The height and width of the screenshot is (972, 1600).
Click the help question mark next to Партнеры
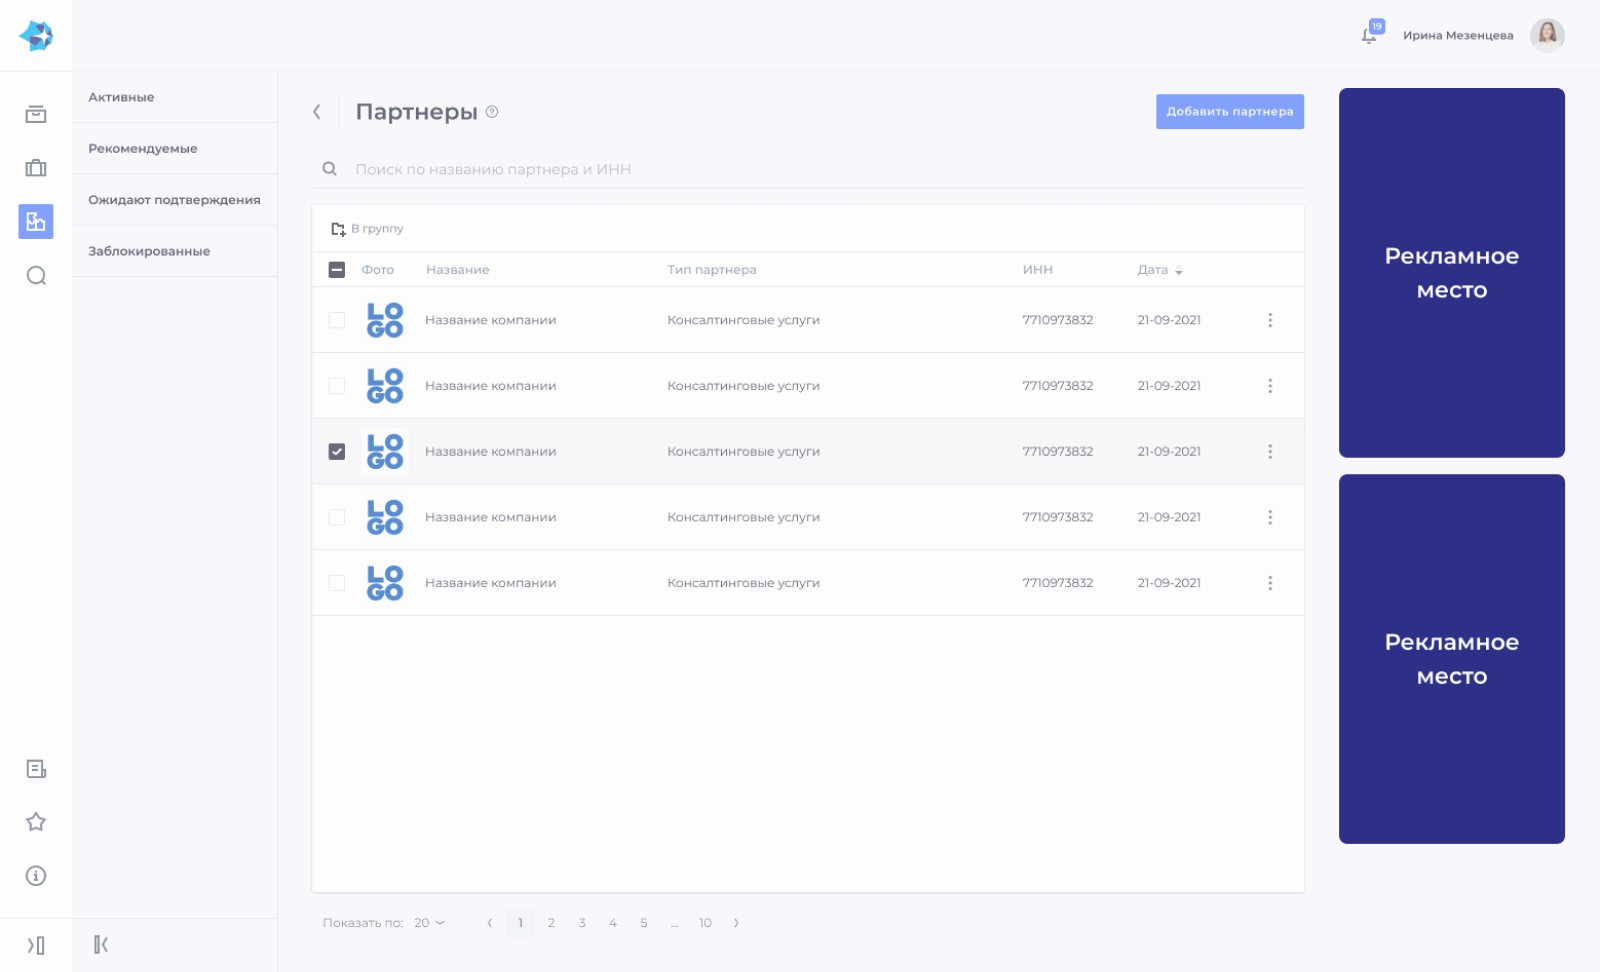(492, 112)
